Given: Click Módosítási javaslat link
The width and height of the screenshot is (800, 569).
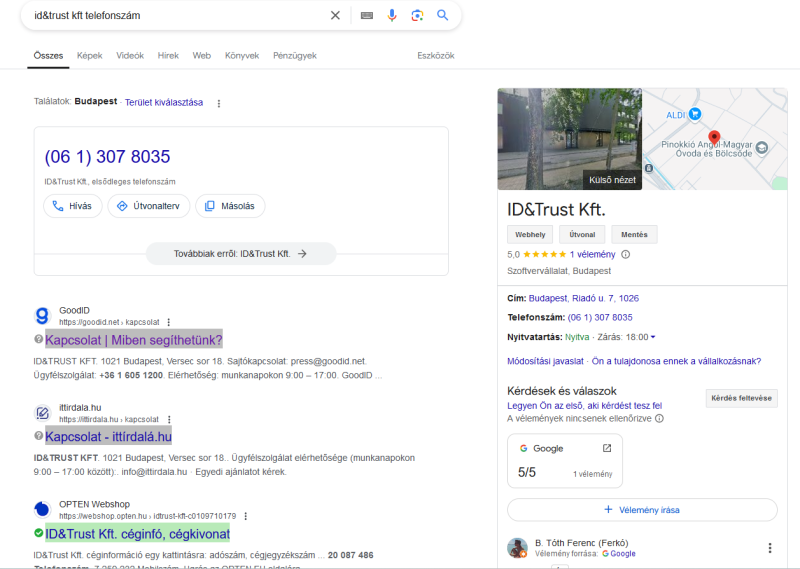Looking at the screenshot, I should click(x=545, y=361).
